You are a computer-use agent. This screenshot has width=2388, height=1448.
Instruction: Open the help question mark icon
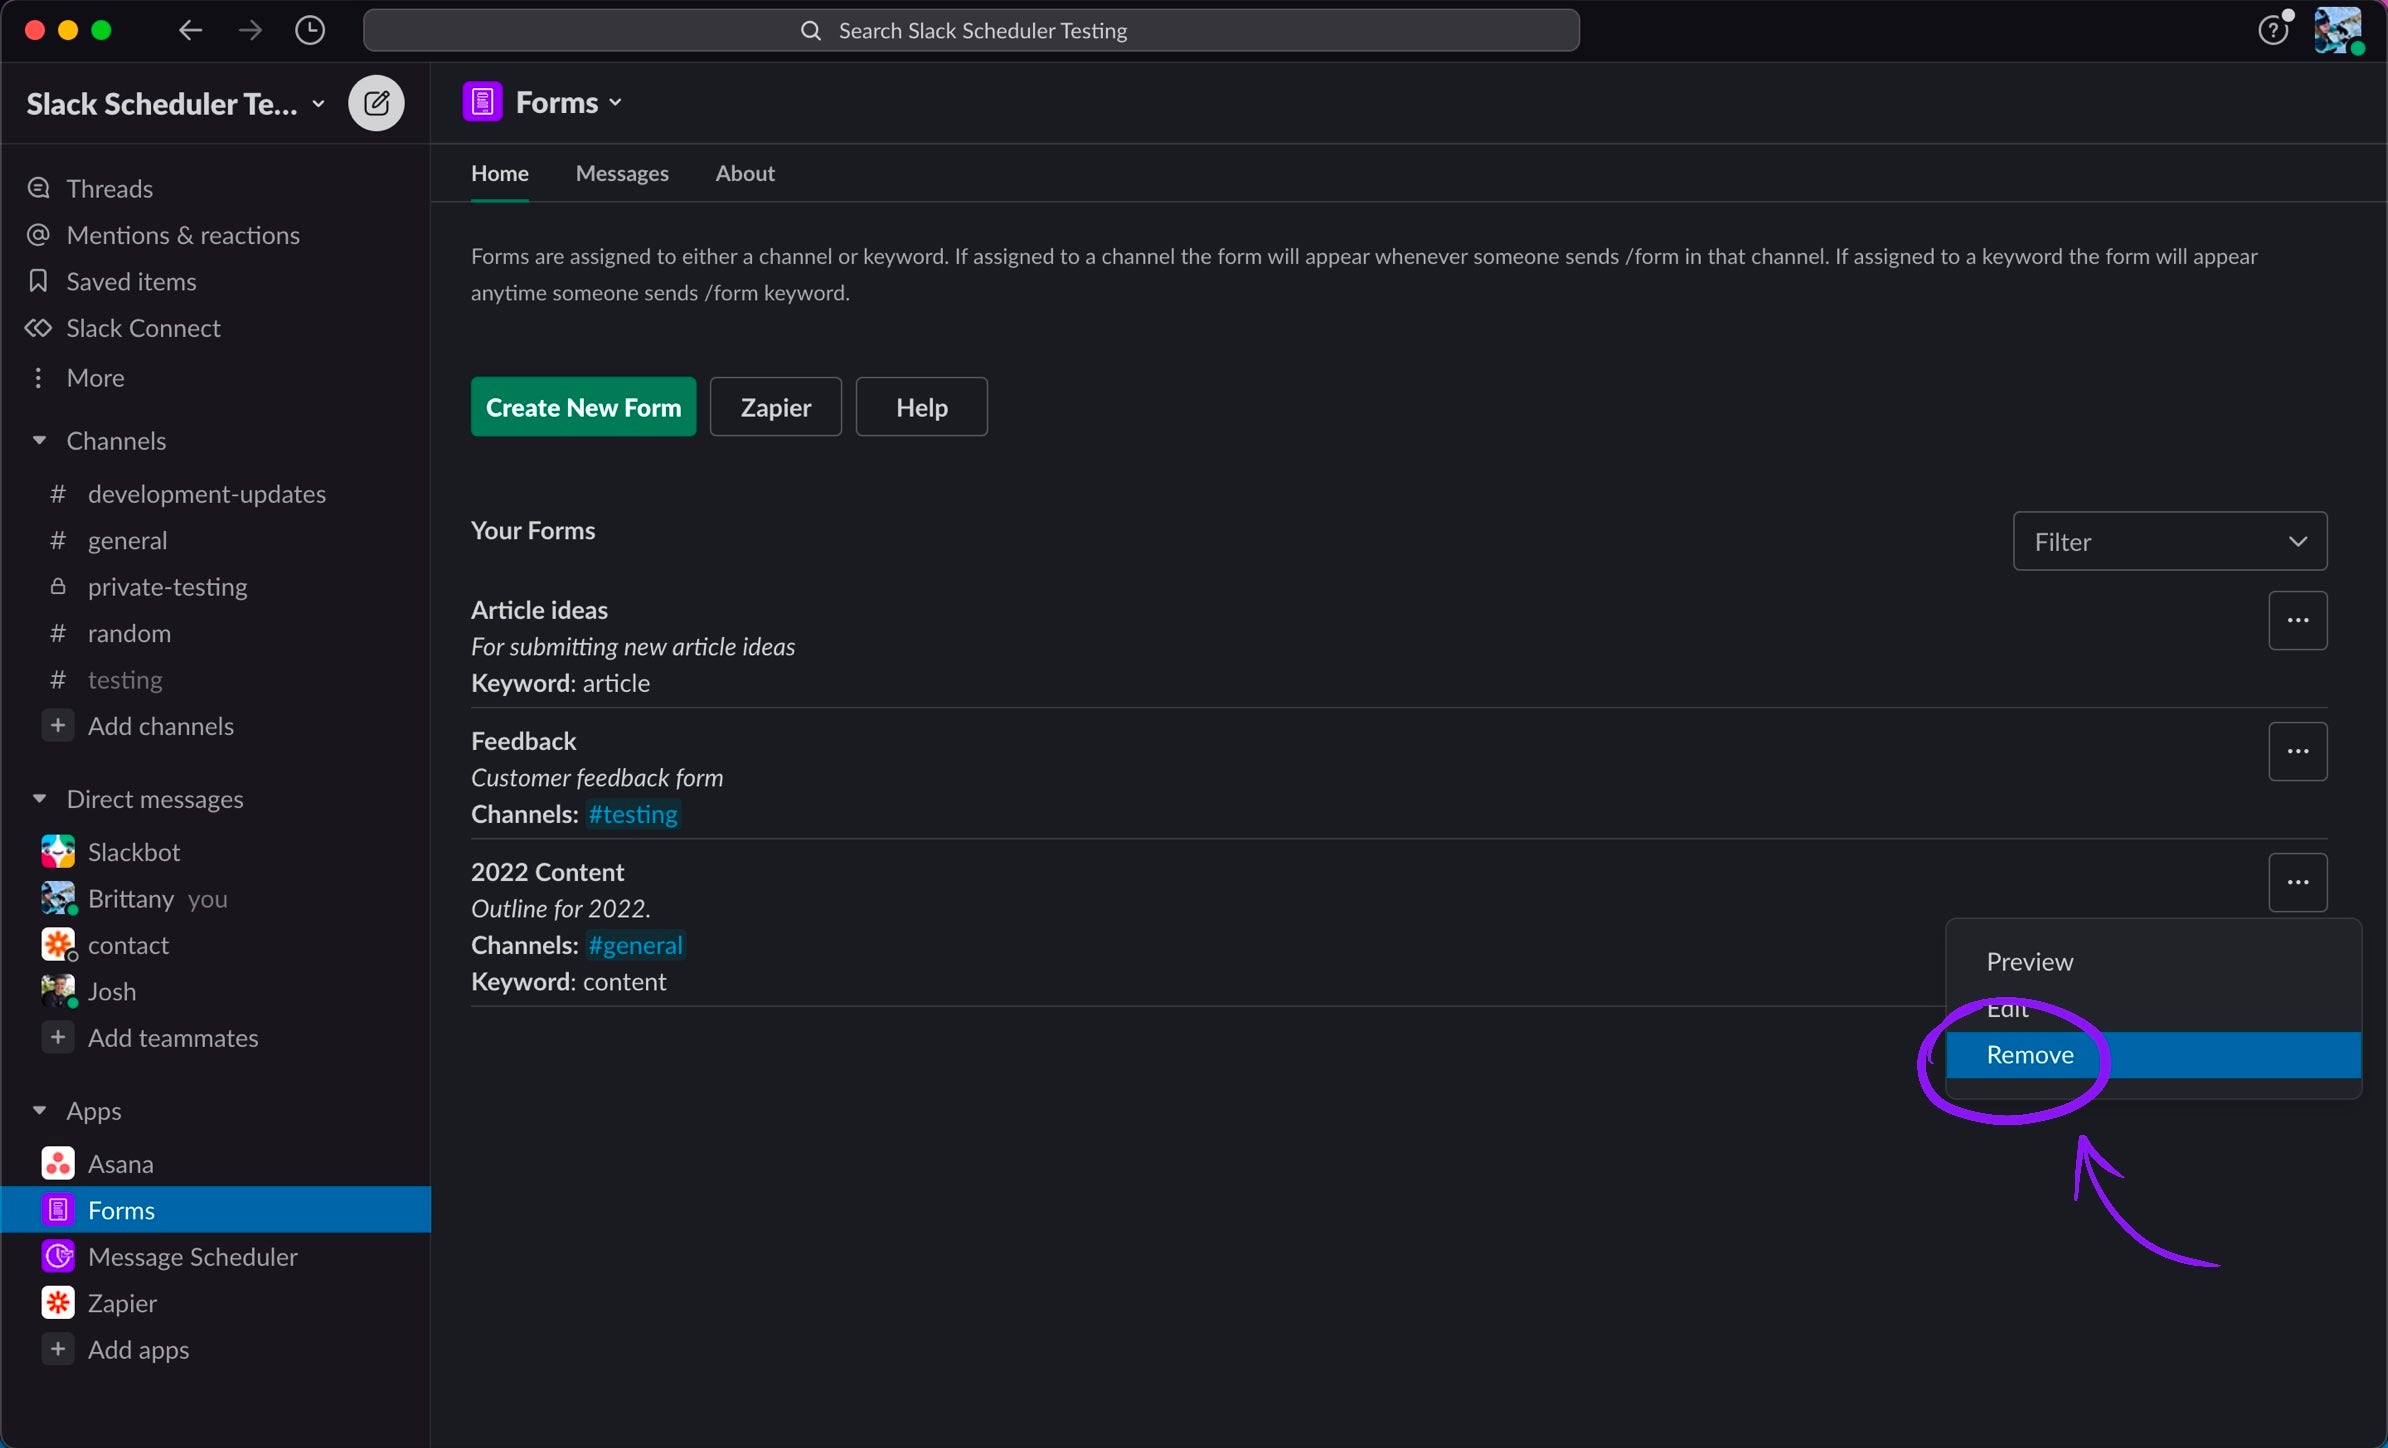tap(2272, 30)
